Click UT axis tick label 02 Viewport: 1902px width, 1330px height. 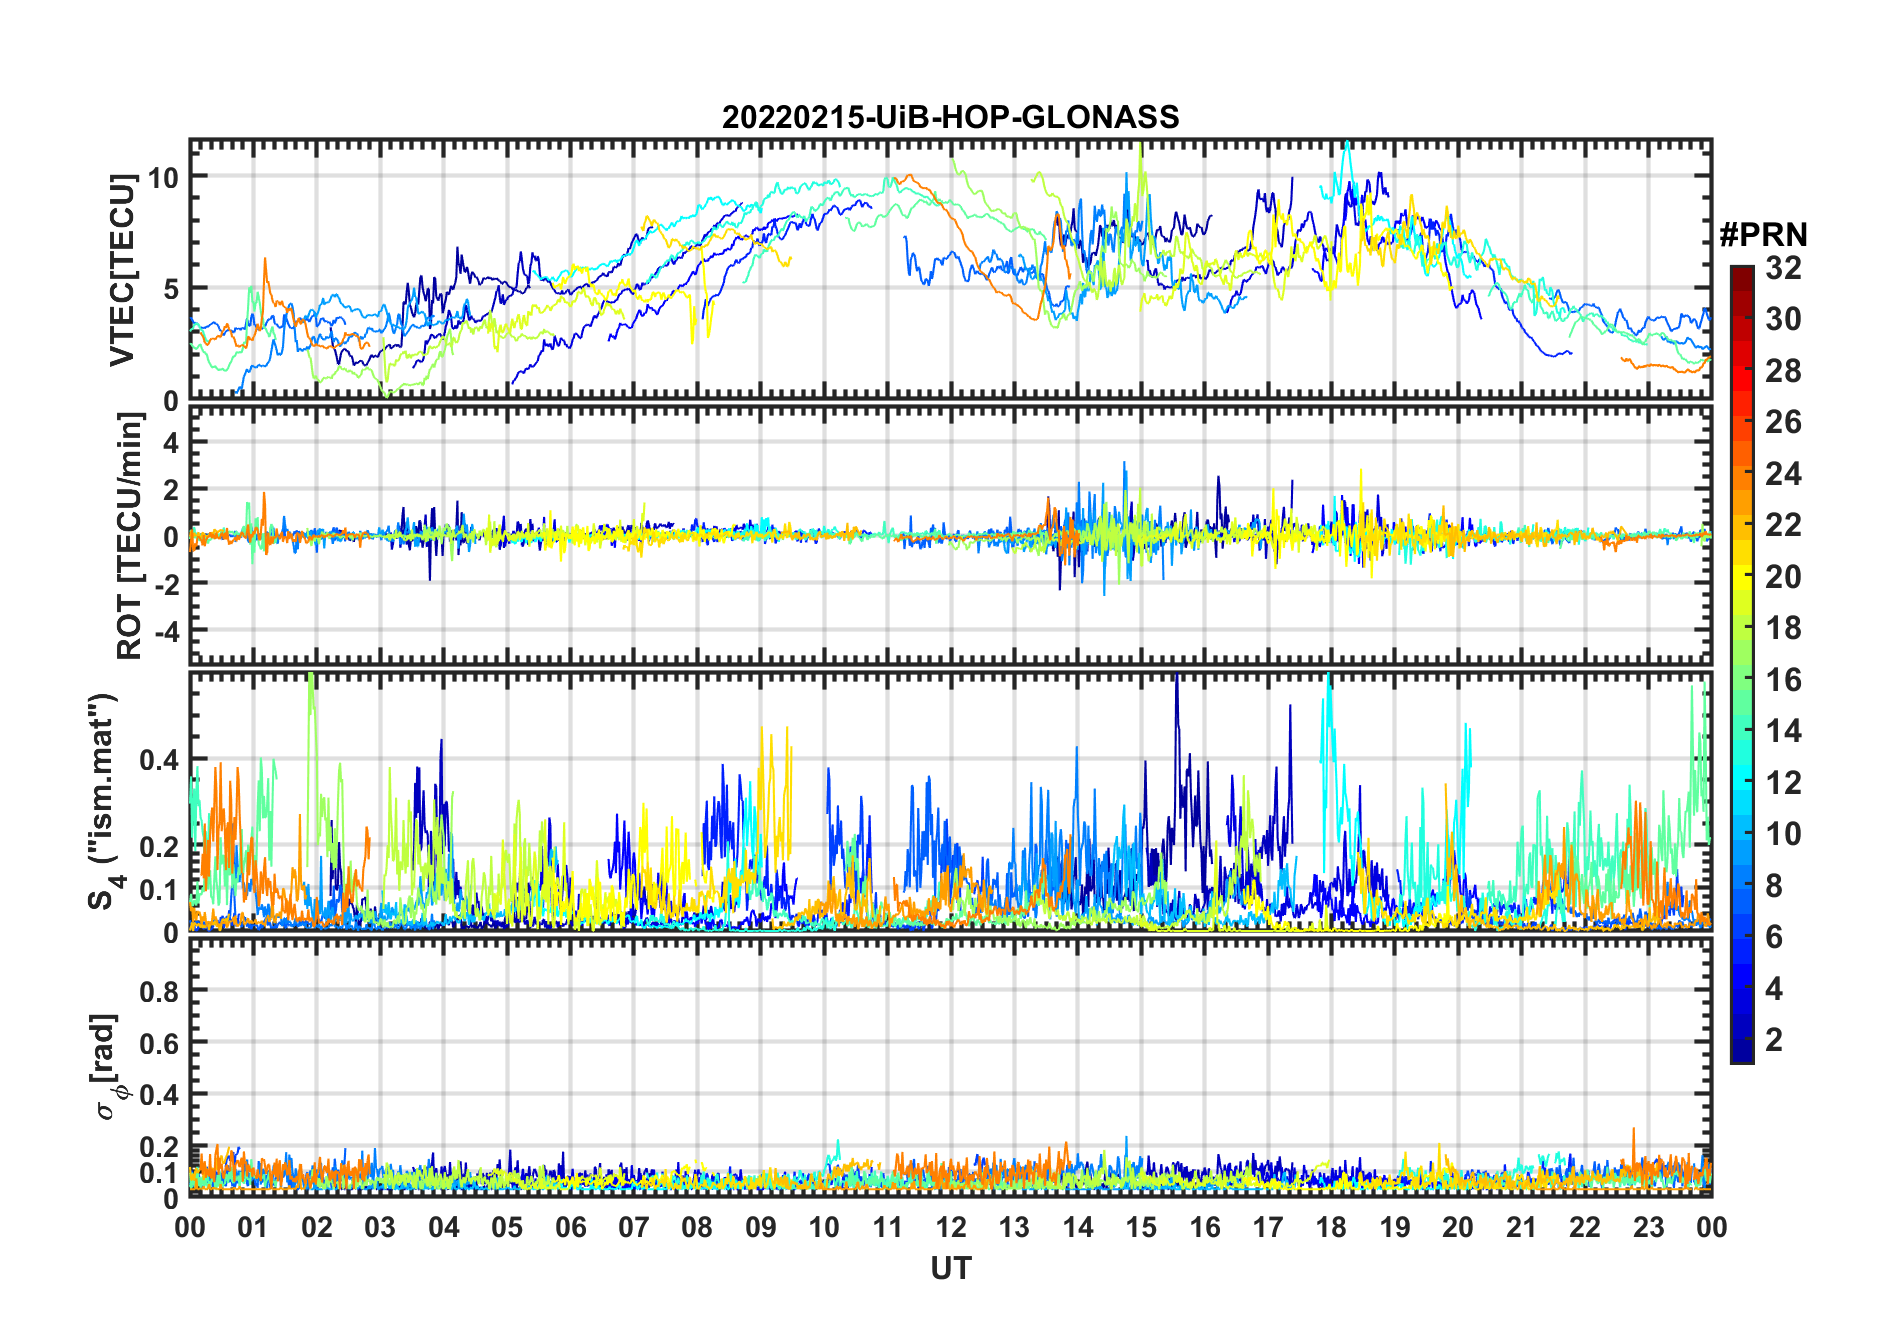[x=317, y=1227]
